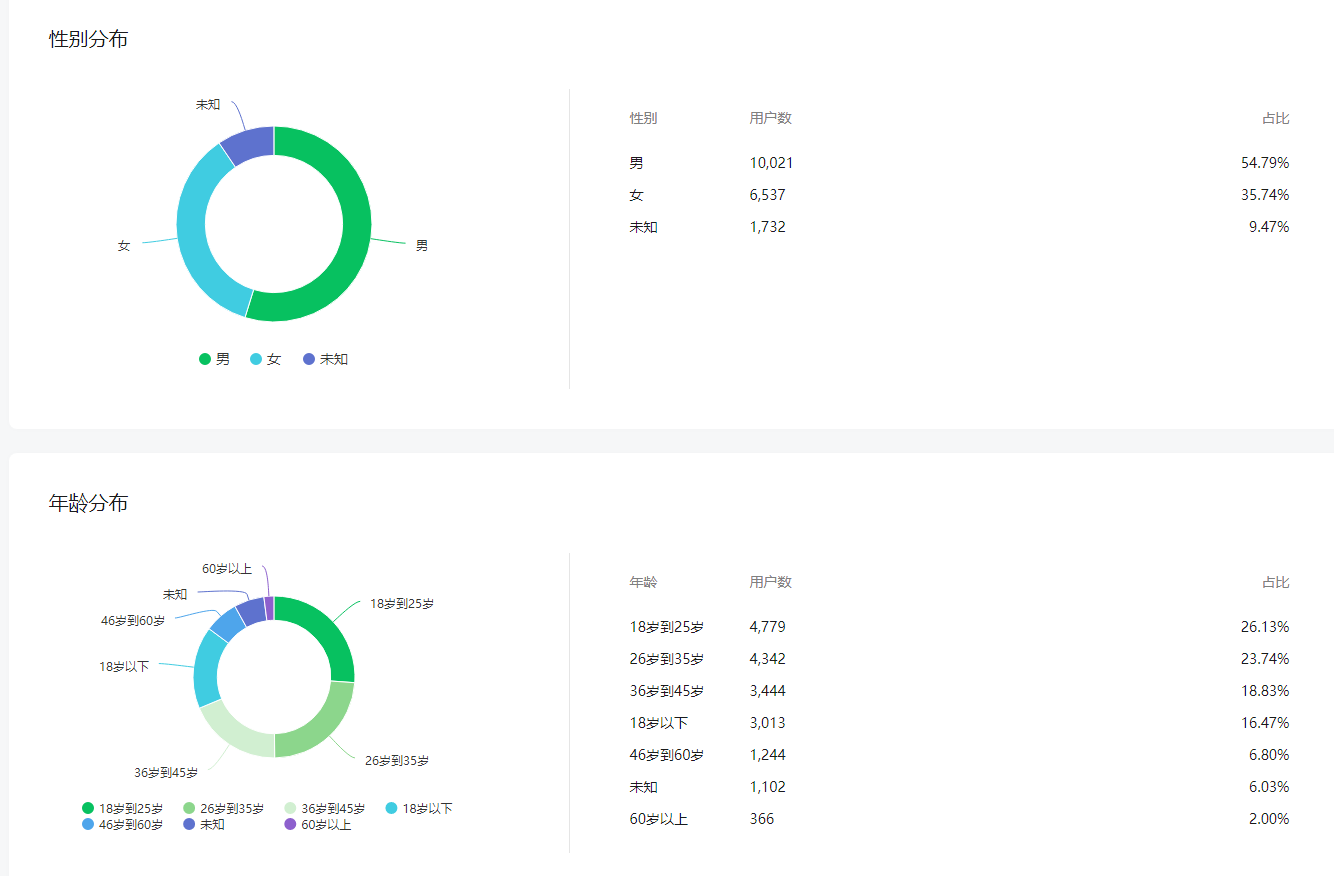Click the percentage 54.79%
Image resolution: width=1334 pixels, height=876 pixels.
point(1265,163)
